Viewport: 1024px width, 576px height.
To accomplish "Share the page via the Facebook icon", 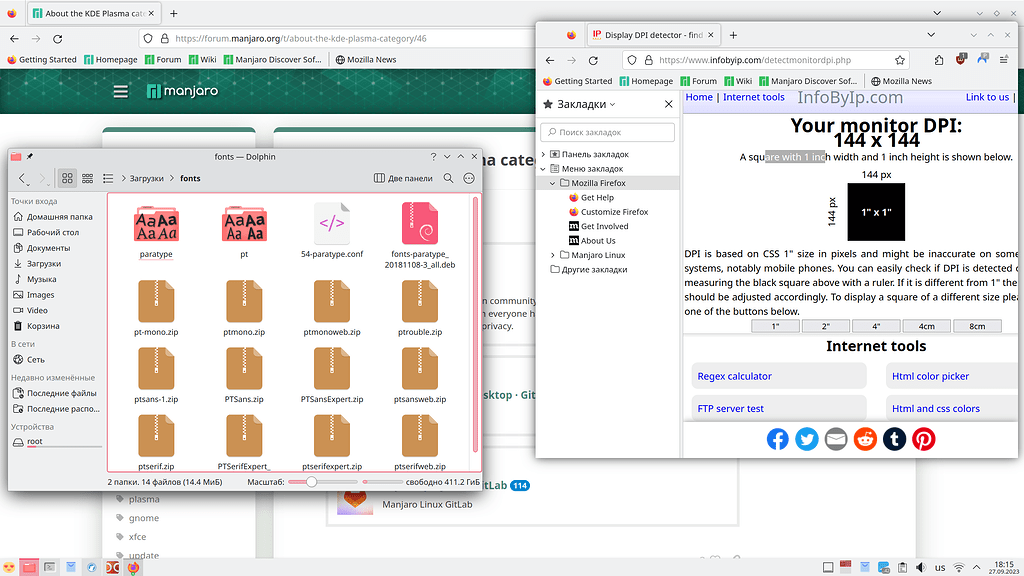I will (x=778, y=439).
